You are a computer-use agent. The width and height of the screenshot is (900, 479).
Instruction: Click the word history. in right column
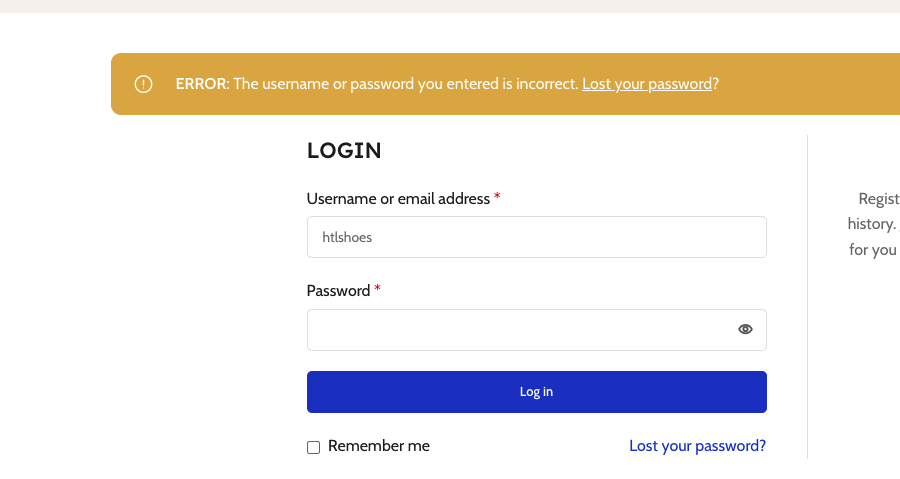[872, 224]
